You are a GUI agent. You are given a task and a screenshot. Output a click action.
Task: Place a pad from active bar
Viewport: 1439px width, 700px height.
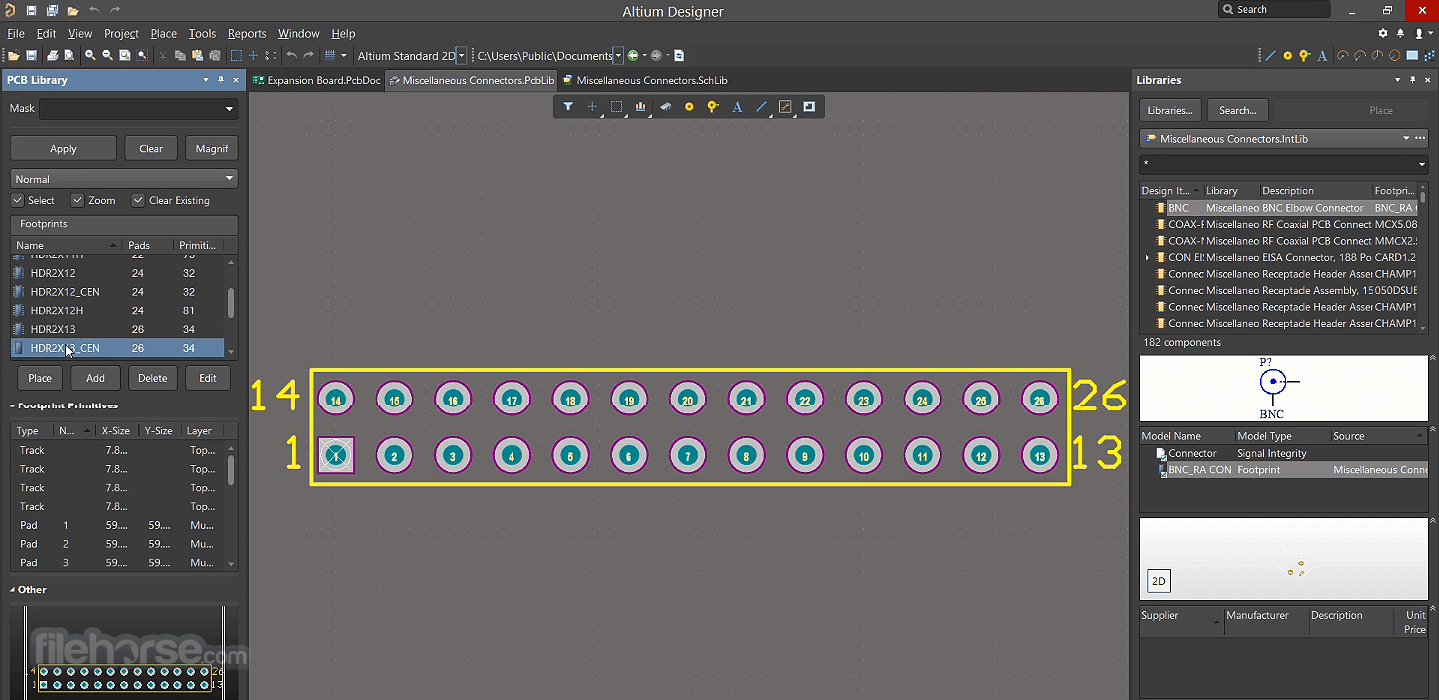click(x=689, y=106)
